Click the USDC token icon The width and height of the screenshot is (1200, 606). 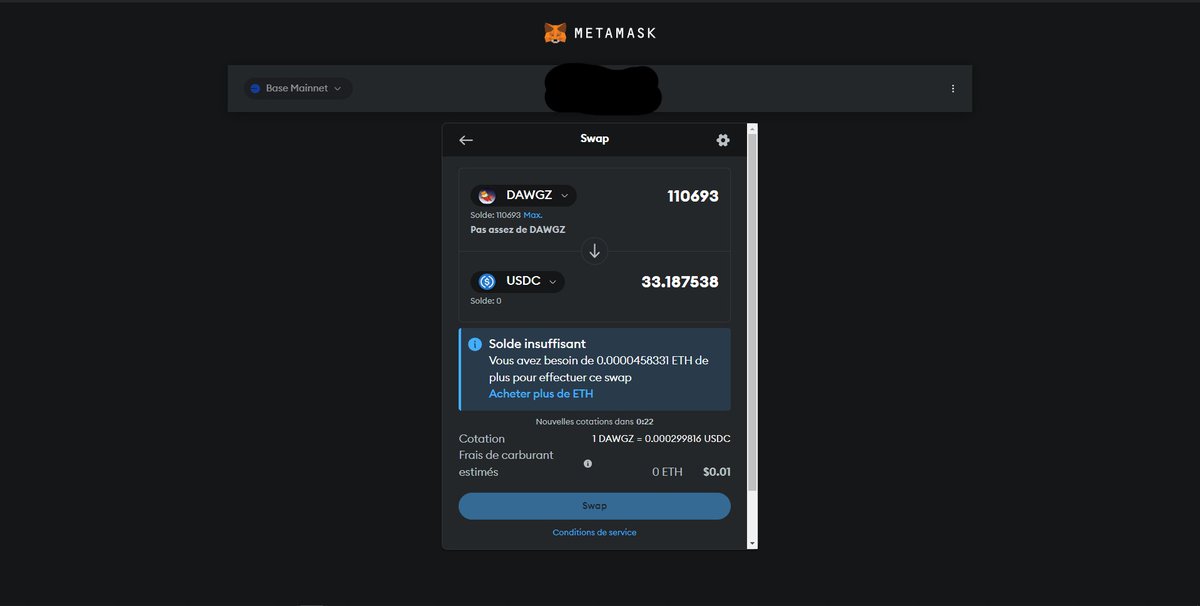[487, 282]
